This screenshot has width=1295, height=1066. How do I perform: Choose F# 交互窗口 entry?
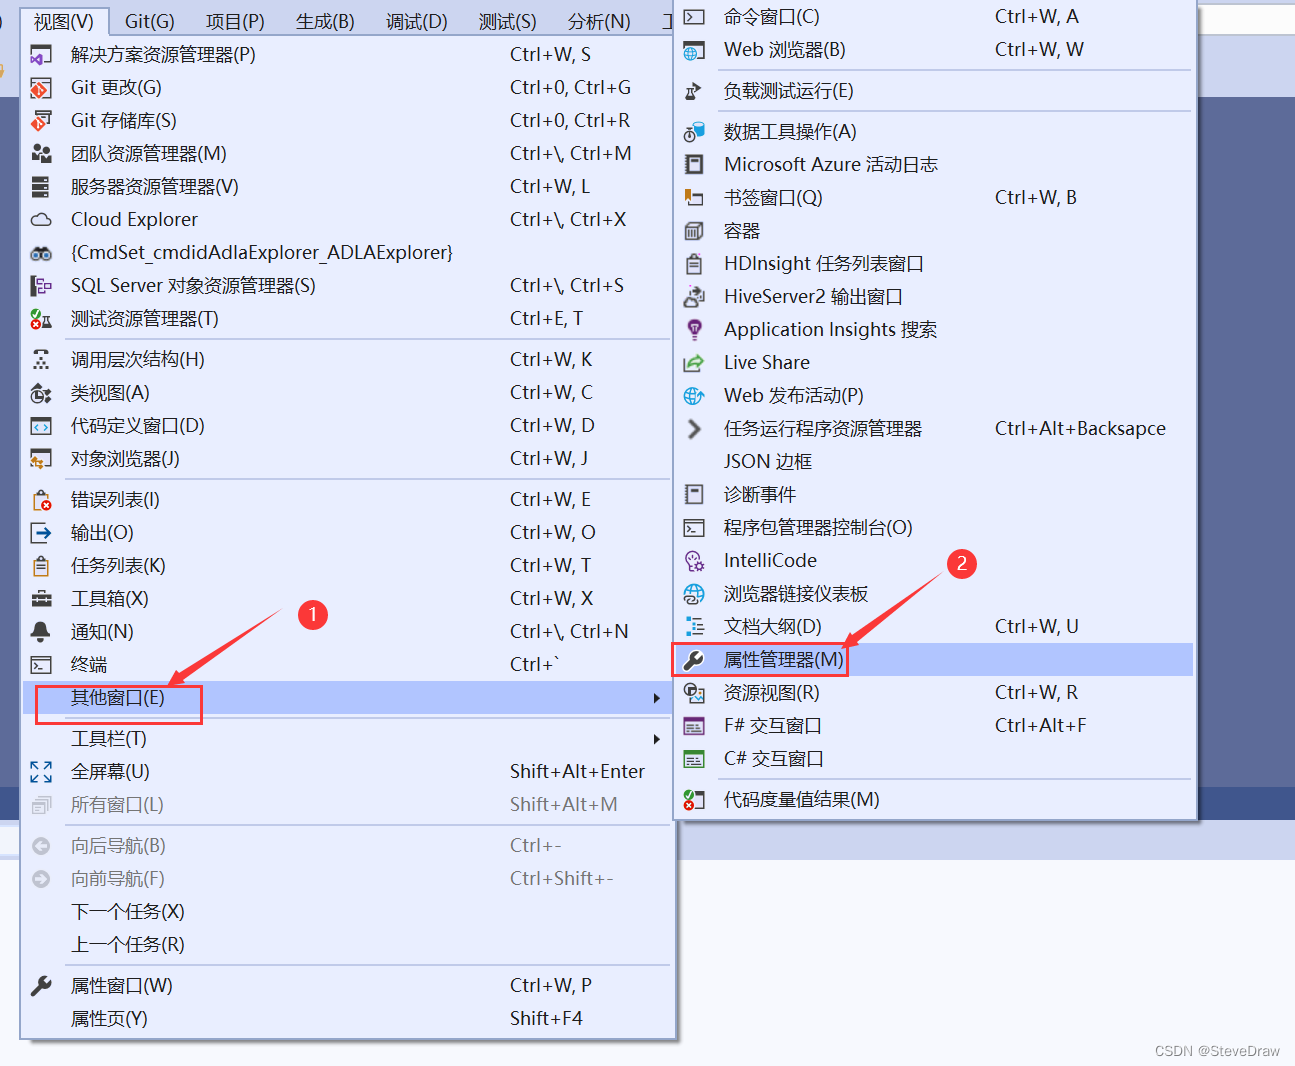pyautogui.click(x=935, y=726)
